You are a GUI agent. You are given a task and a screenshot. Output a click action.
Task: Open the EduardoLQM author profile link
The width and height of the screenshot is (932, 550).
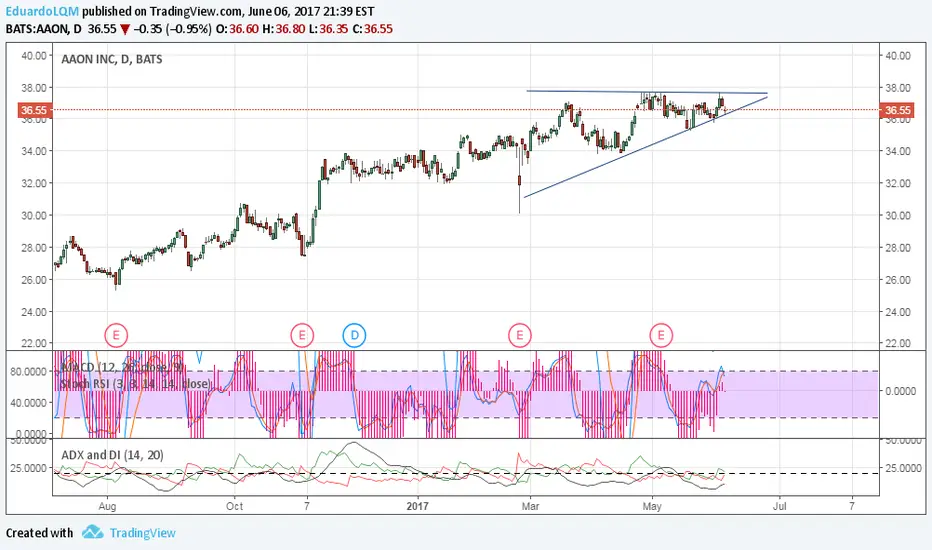click(42, 11)
